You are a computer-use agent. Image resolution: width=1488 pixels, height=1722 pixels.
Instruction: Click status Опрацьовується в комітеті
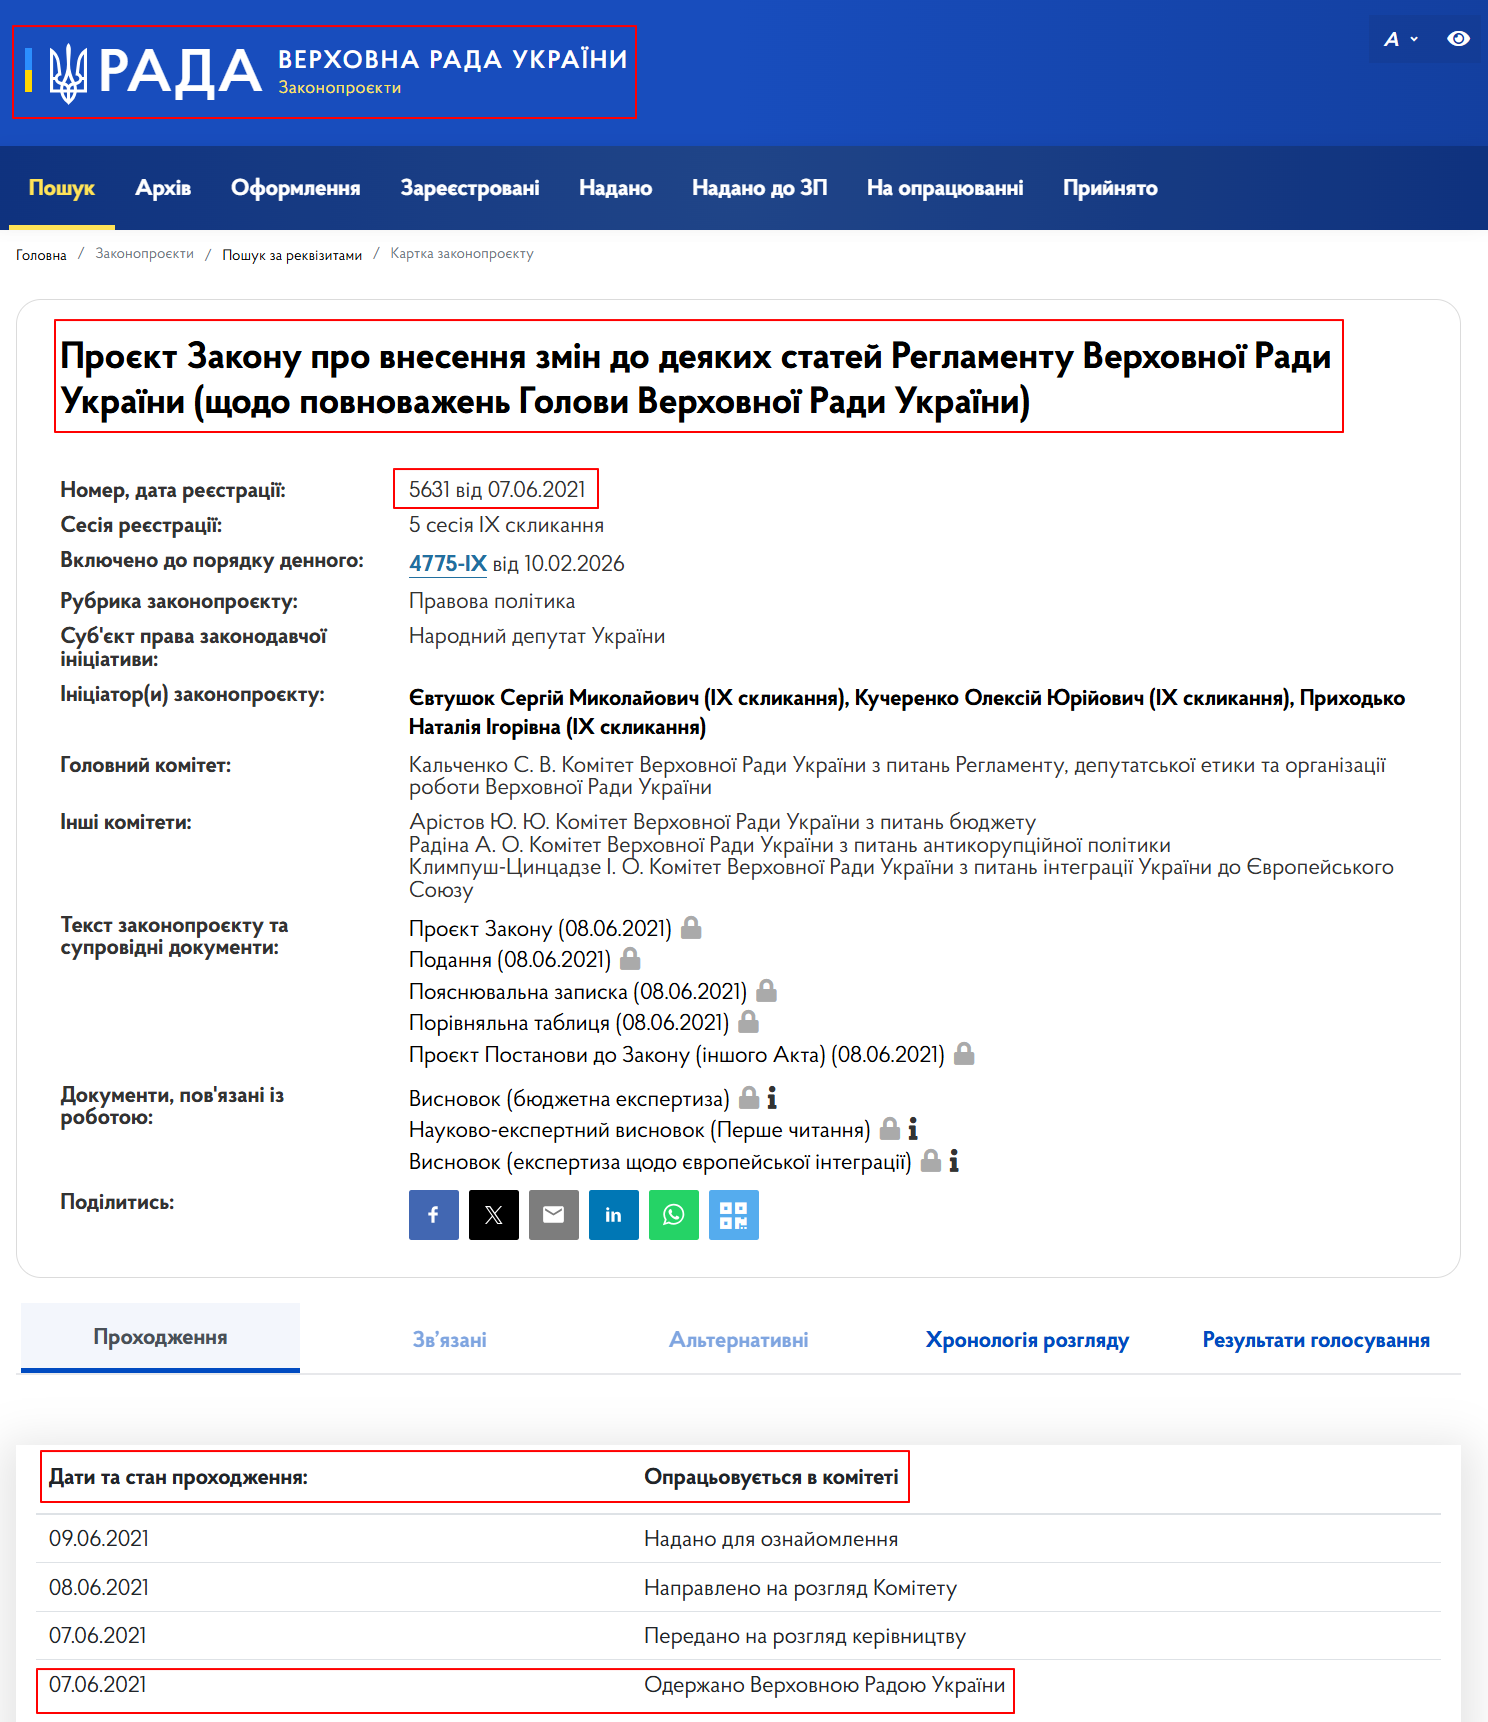[771, 1477]
